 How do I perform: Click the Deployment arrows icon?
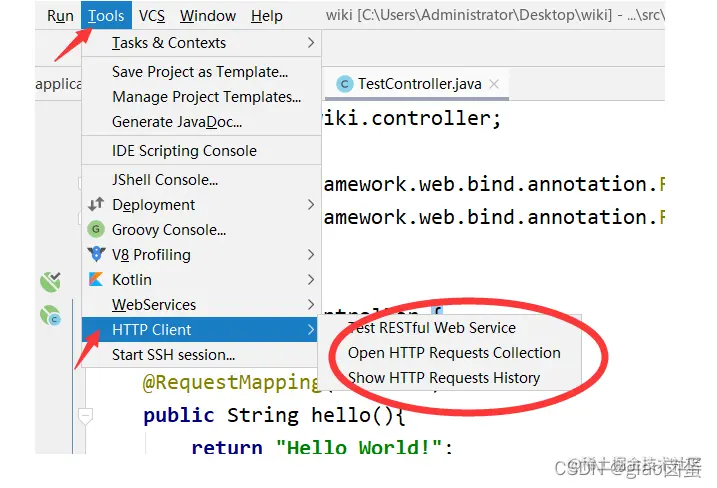96,204
